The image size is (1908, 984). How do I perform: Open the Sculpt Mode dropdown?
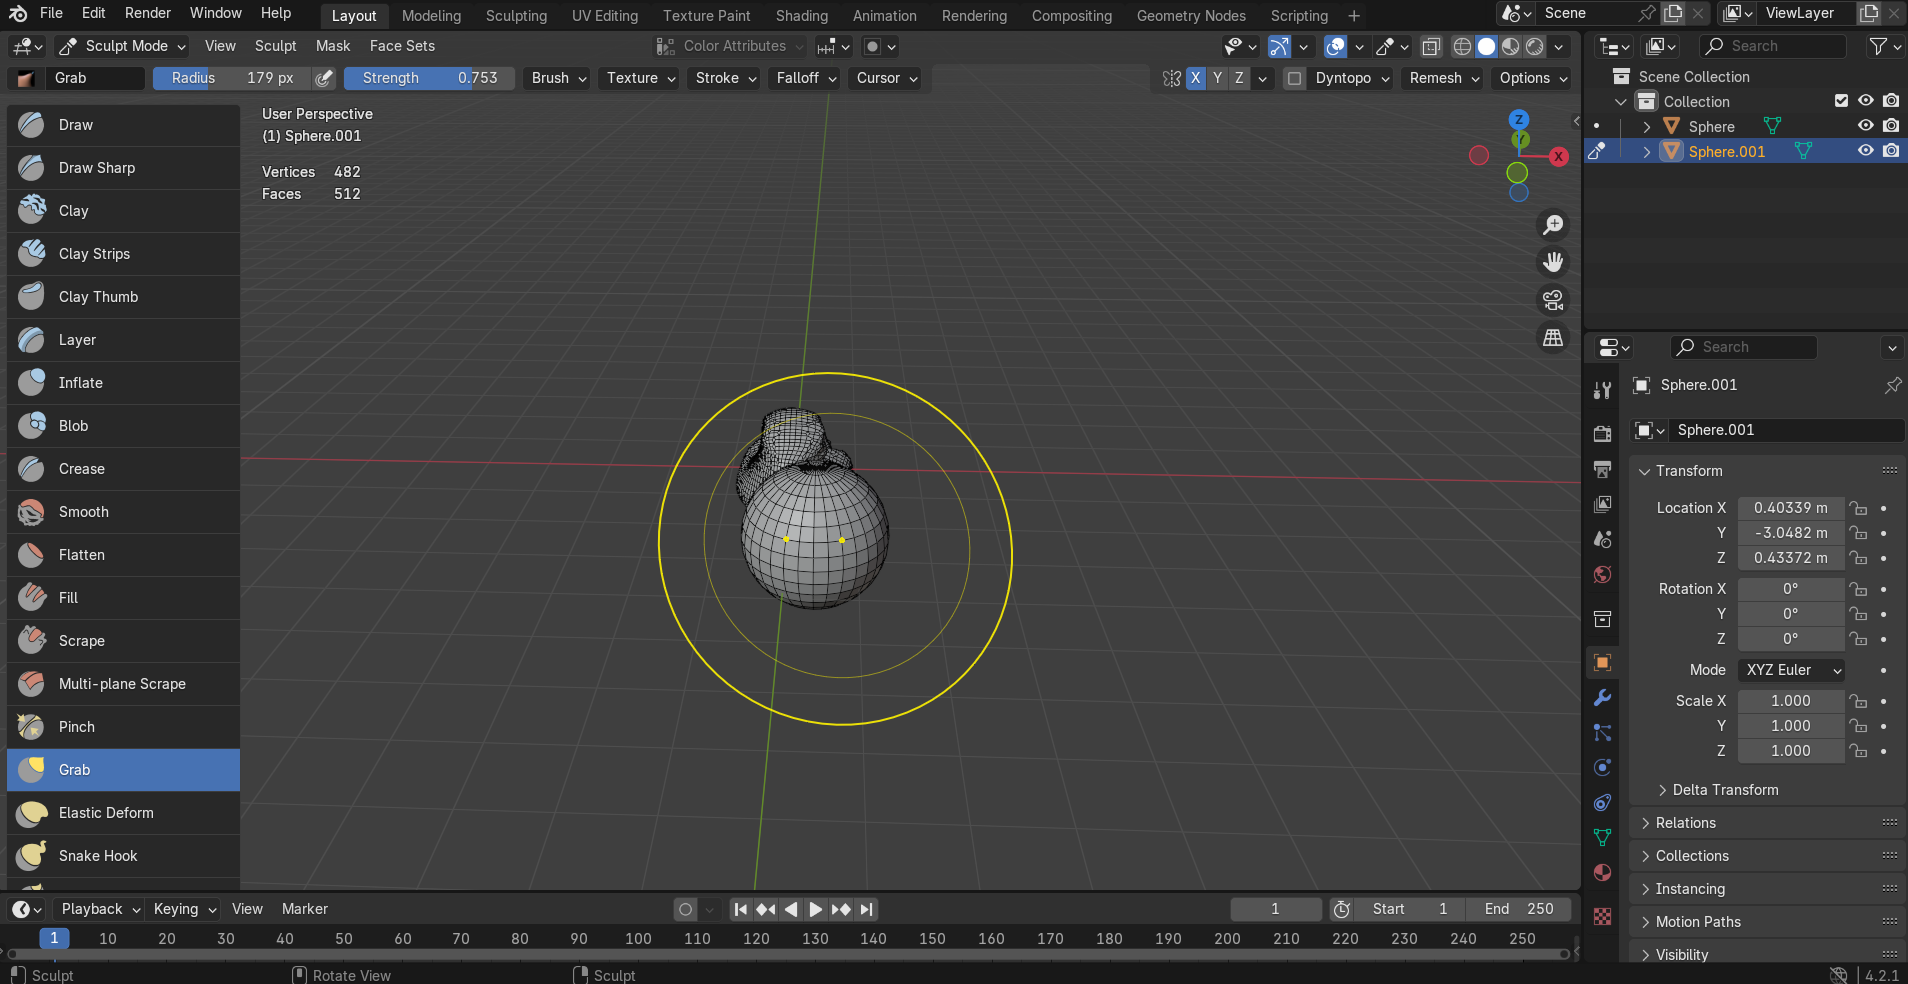[x=123, y=46]
